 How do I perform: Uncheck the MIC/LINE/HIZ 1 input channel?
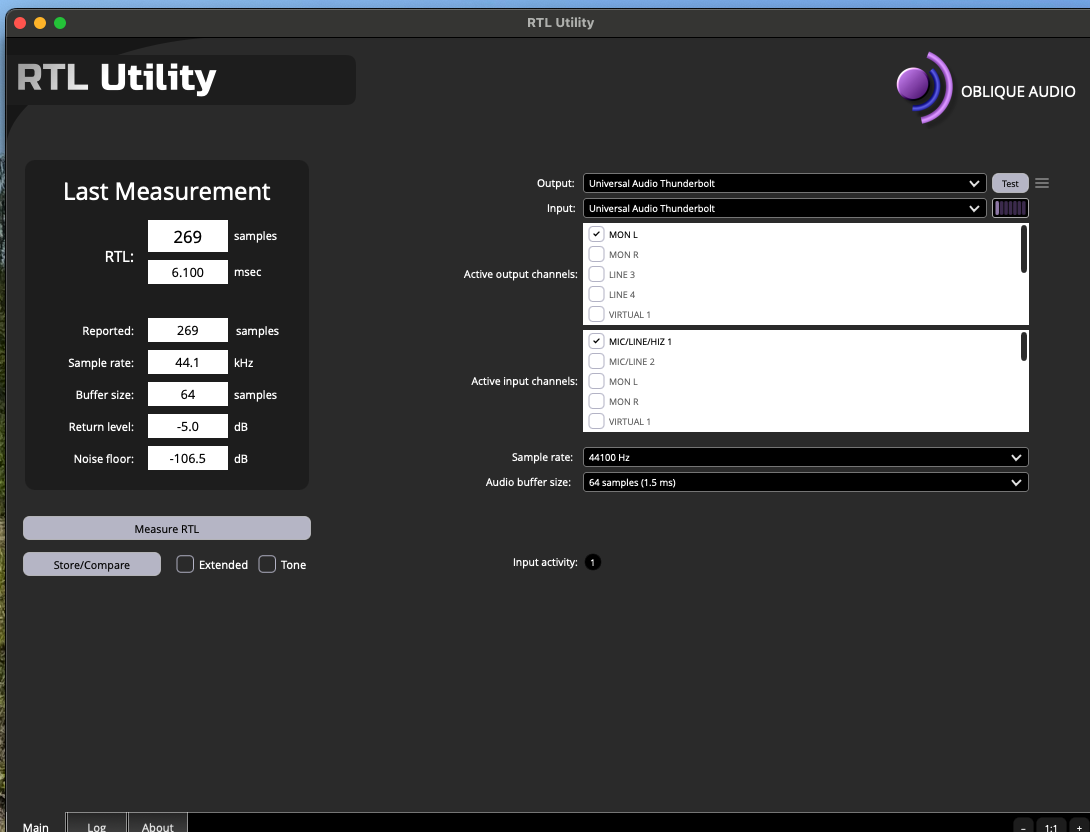(x=596, y=341)
